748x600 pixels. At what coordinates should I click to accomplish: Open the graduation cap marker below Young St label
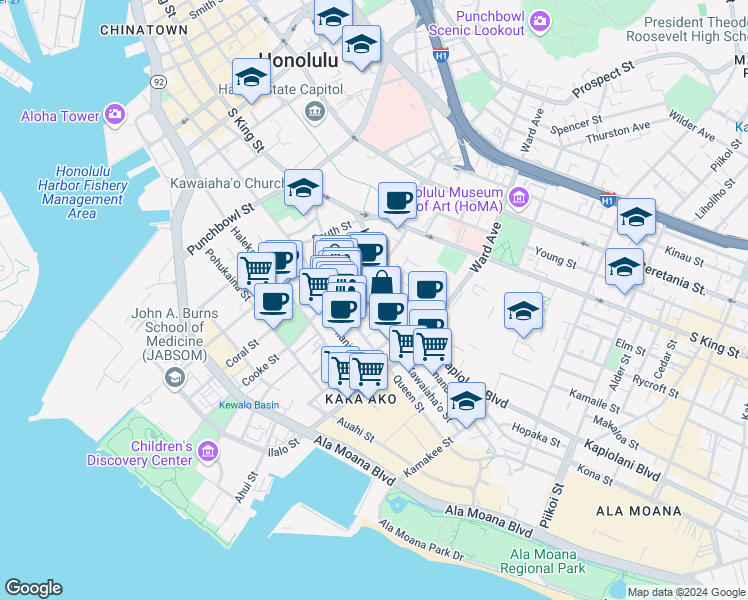[x=523, y=314]
